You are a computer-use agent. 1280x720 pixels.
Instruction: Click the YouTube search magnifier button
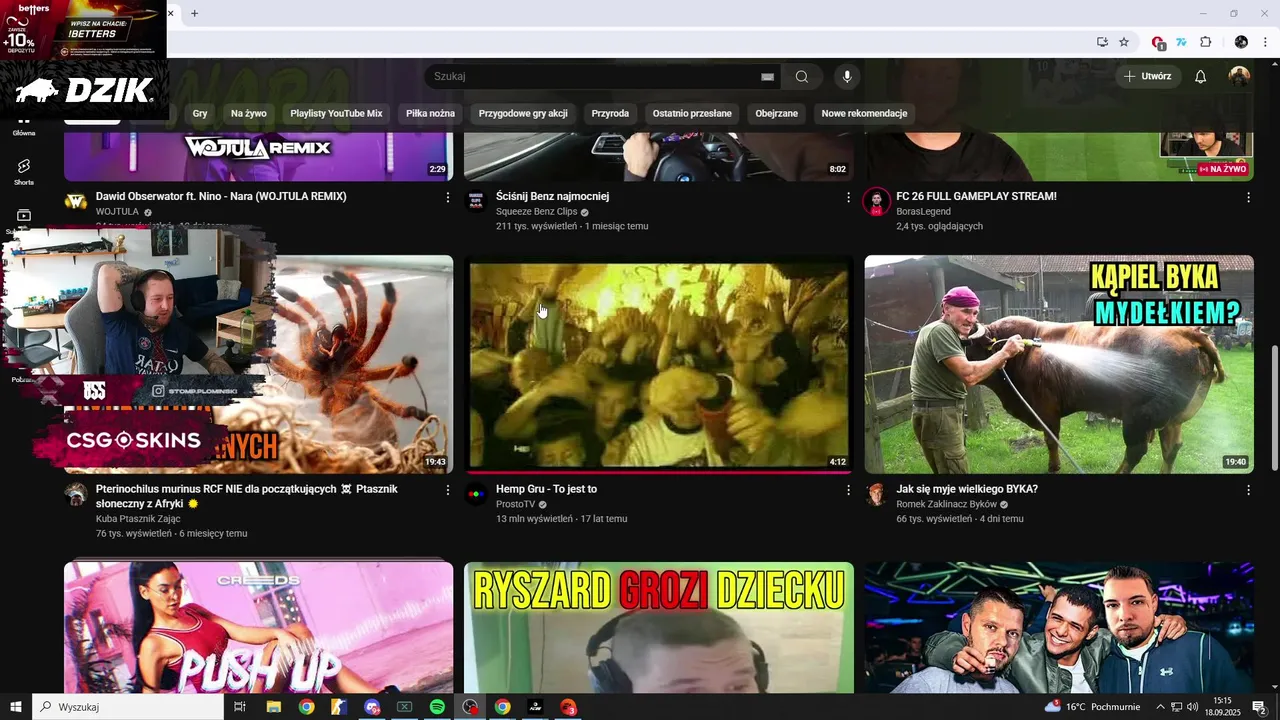(x=802, y=76)
